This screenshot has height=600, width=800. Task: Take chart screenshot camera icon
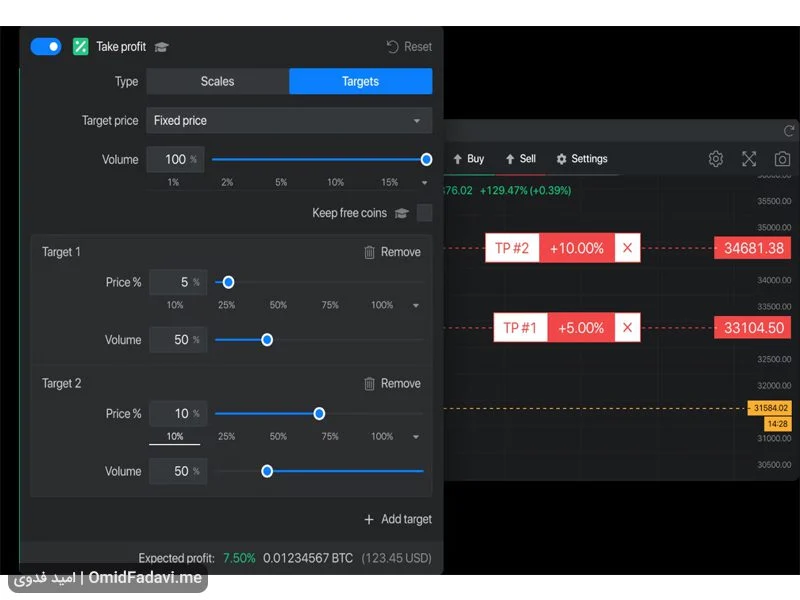[782, 159]
